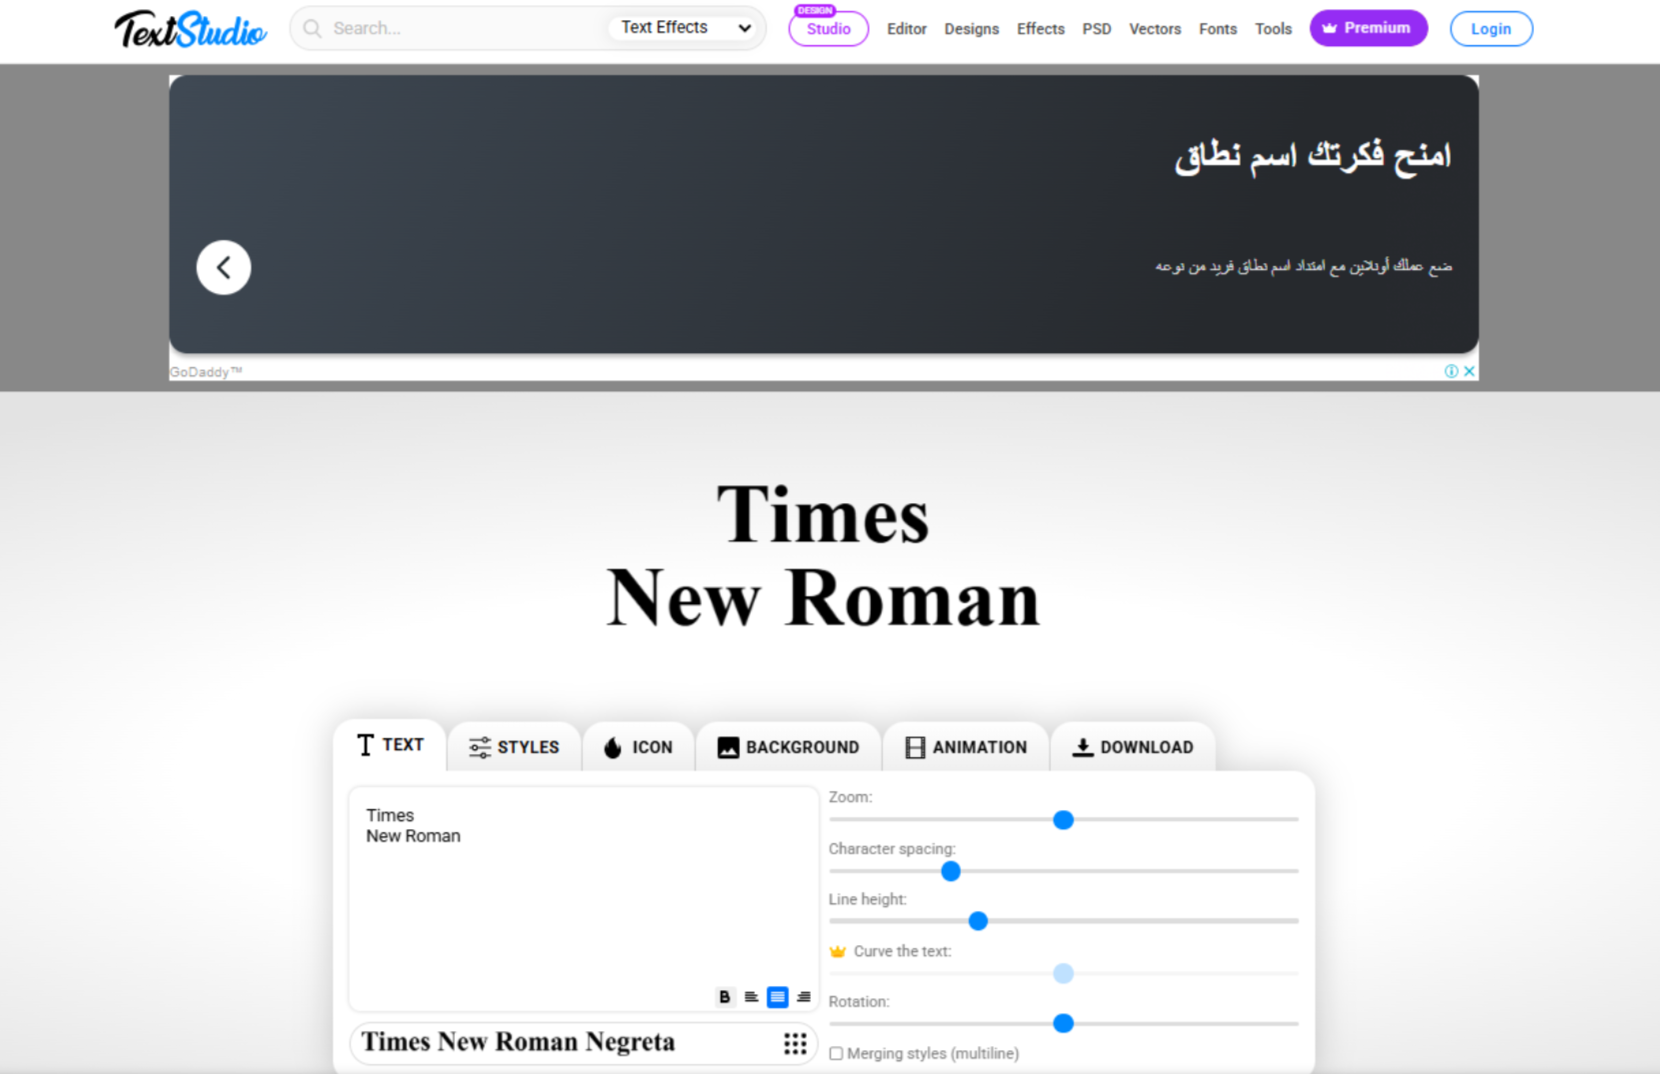Click the Login button
This screenshot has width=1660, height=1074.
(x=1491, y=28)
